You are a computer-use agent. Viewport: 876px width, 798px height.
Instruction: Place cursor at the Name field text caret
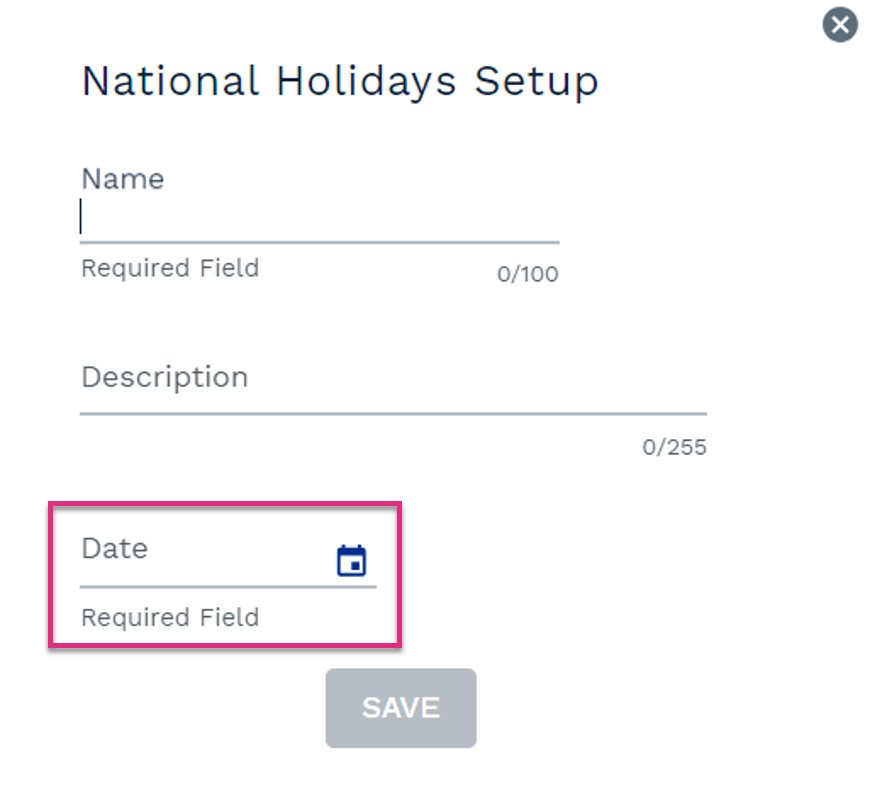(81, 216)
